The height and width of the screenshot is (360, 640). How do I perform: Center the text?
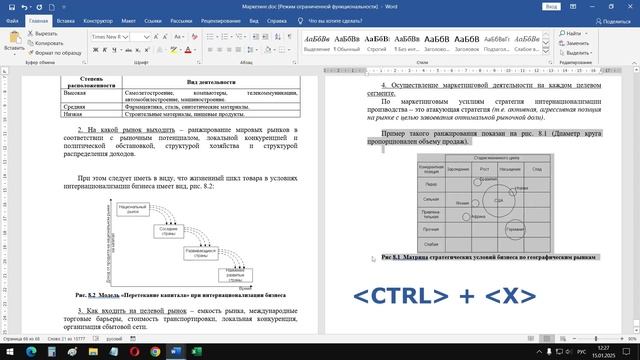point(219,50)
